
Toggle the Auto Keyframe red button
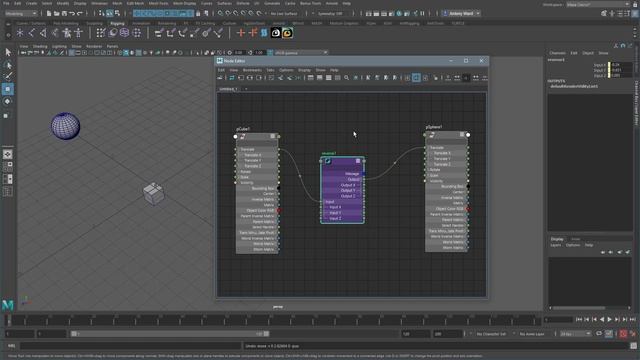pos(623,334)
